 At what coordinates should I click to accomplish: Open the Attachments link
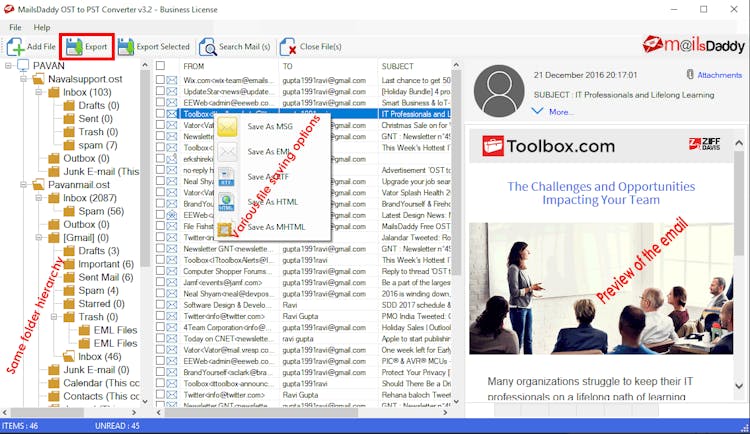coord(719,75)
